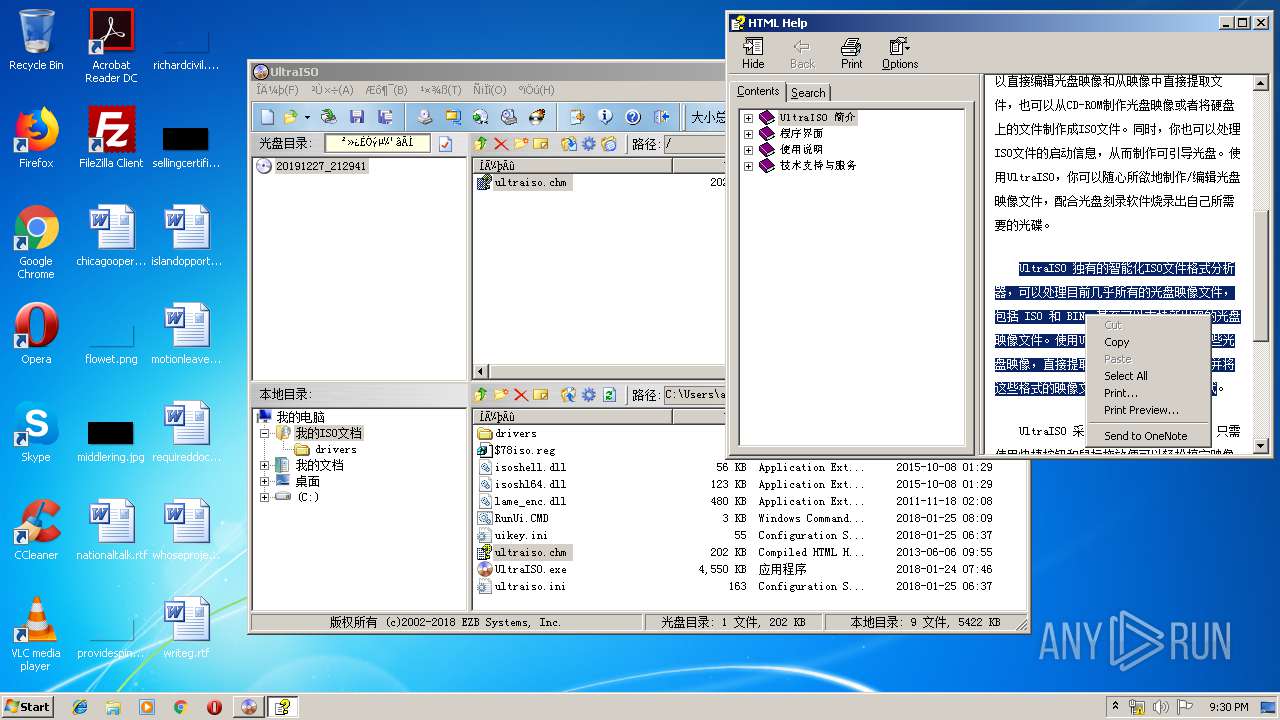Click Opera icon on the taskbar

(x=214, y=707)
